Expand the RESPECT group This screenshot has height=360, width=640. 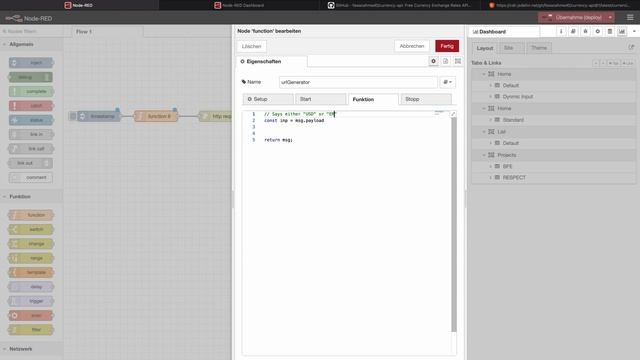pyautogui.click(x=491, y=178)
